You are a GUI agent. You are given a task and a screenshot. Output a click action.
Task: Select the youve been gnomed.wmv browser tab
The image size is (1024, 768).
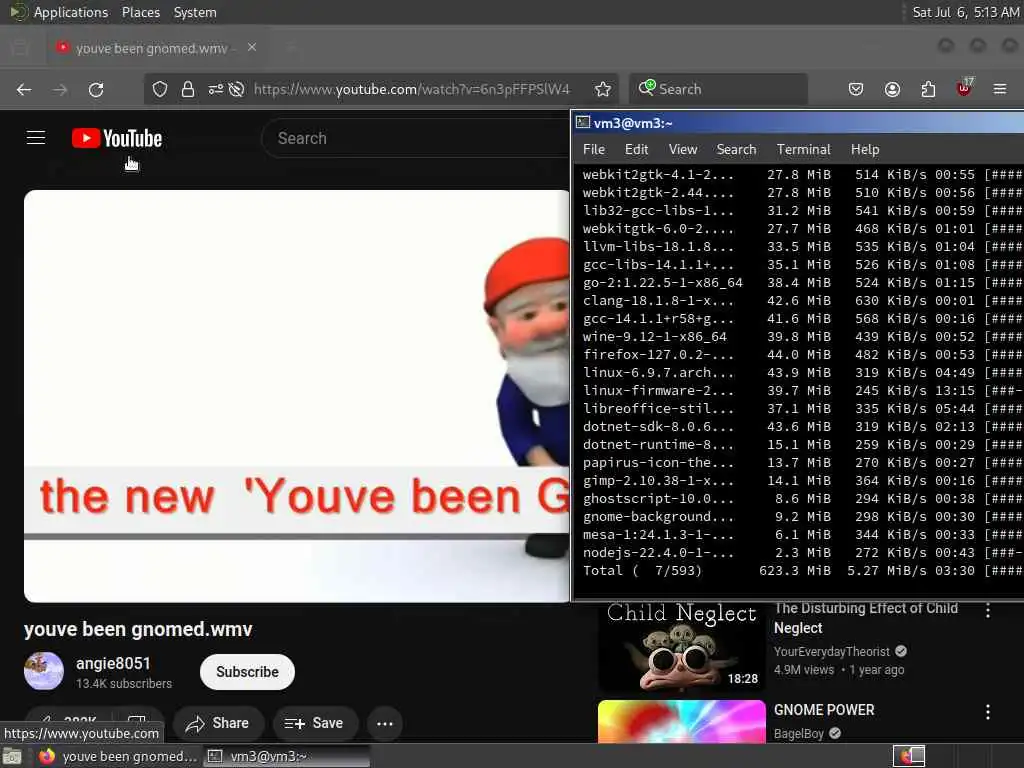coord(157,48)
